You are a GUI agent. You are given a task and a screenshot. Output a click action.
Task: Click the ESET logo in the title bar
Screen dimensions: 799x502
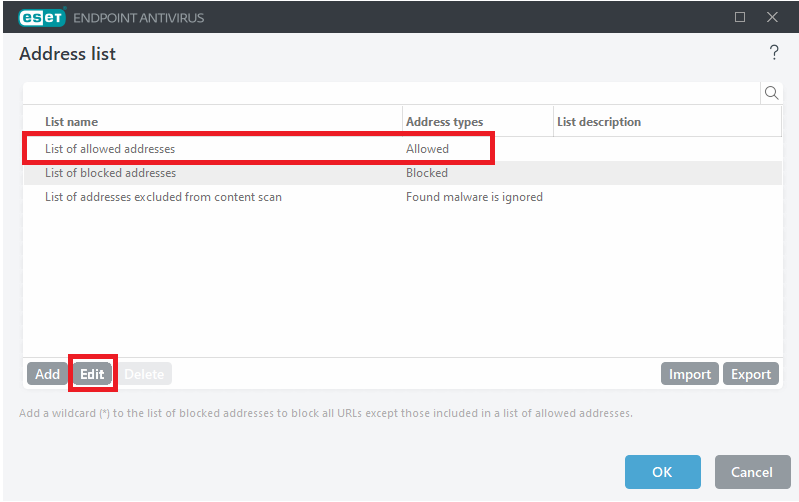click(41, 16)
